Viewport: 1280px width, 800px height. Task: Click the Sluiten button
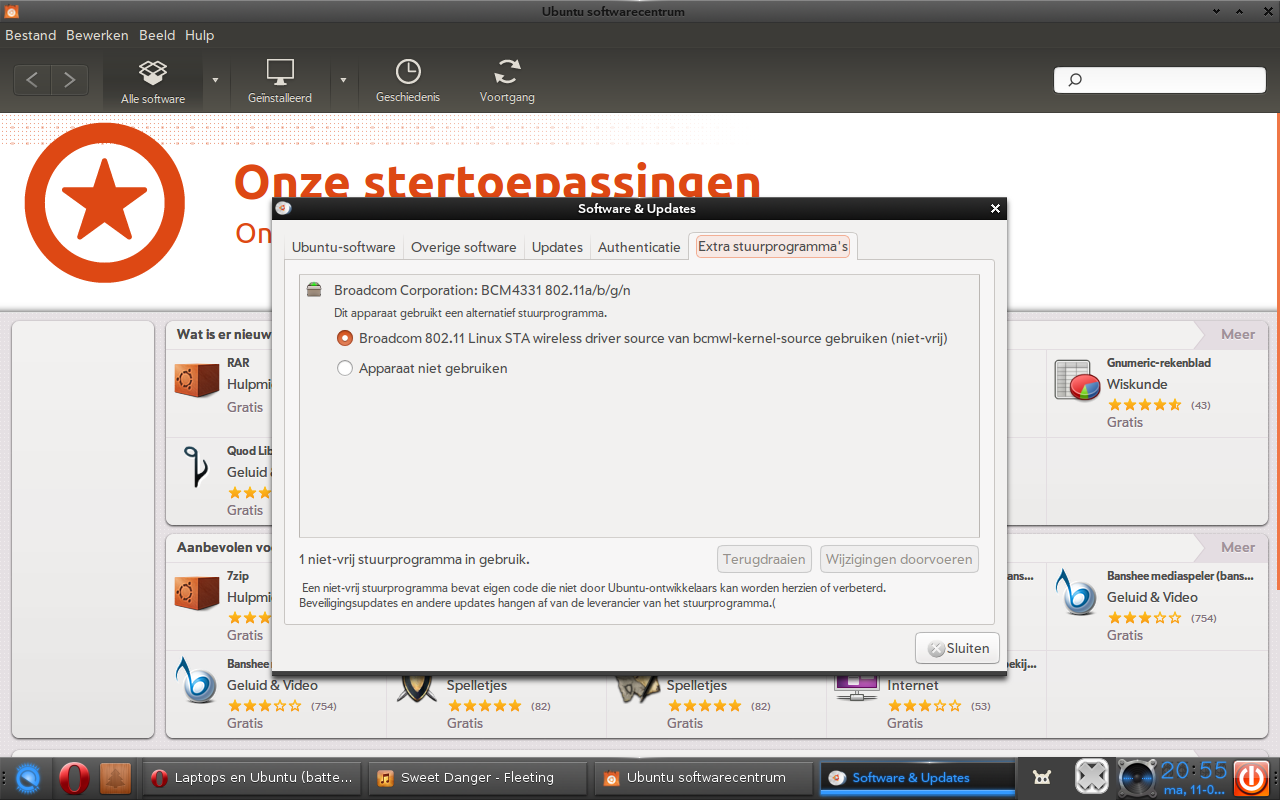pos(957,648)
